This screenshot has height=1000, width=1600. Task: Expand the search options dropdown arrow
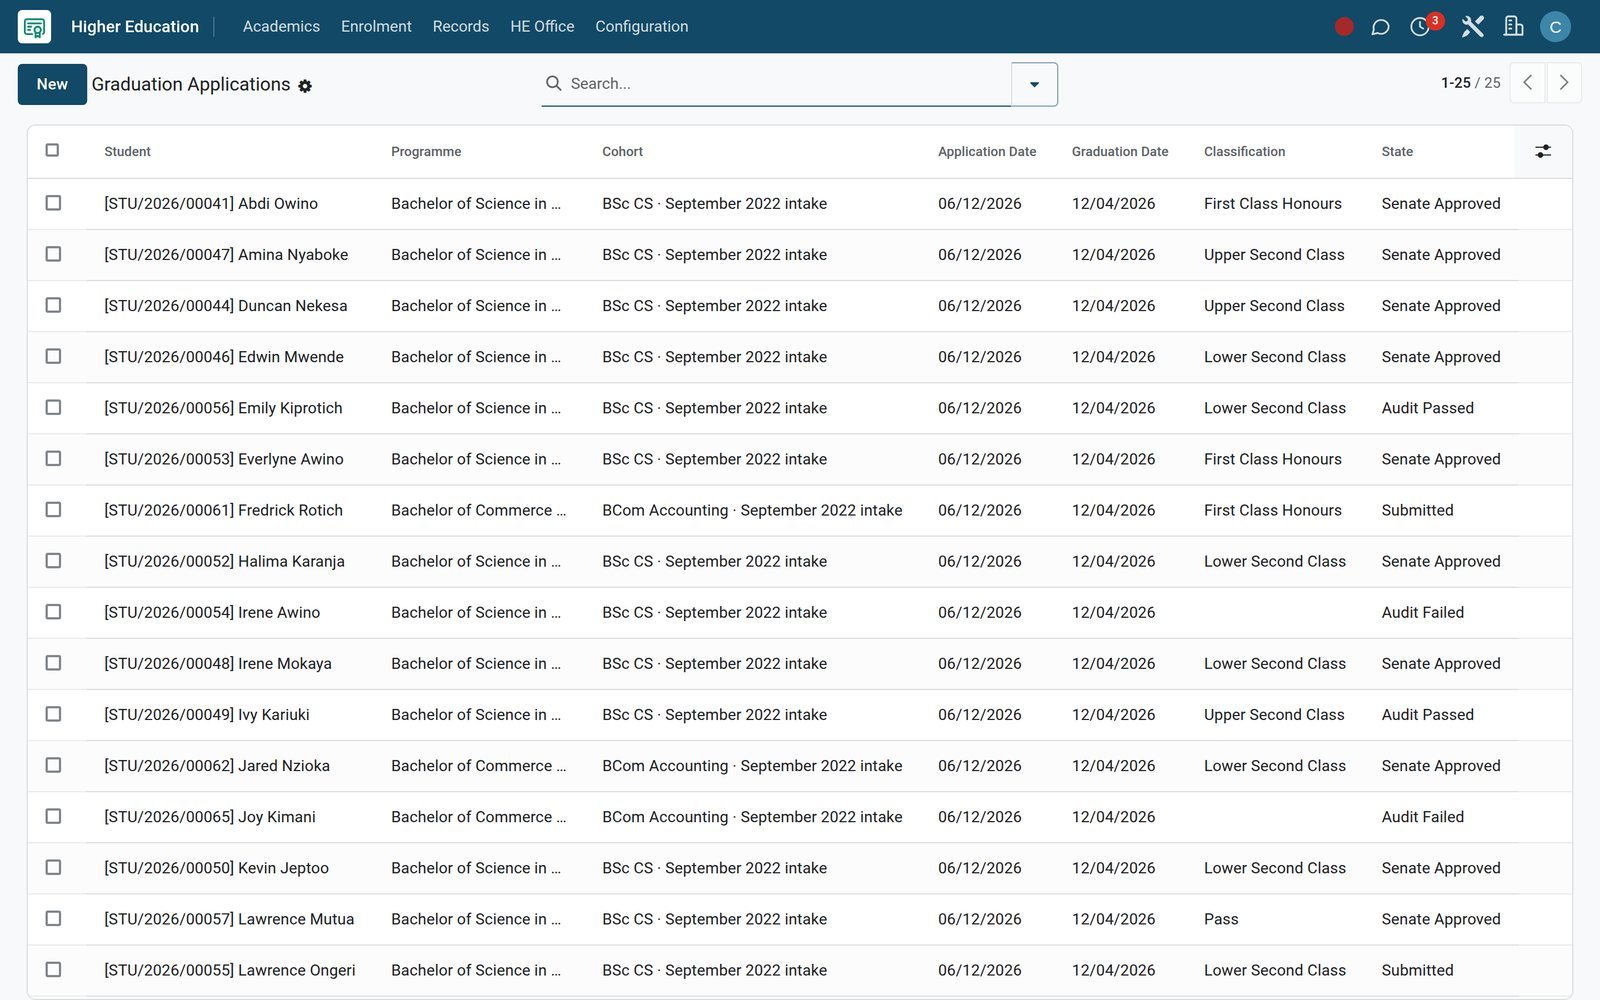click(x=1034, y=84)
